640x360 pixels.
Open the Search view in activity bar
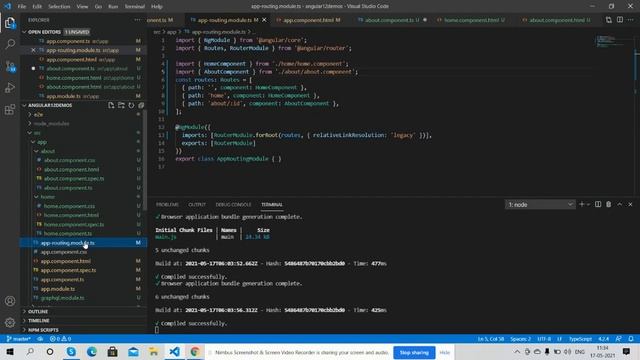point(10,44)
